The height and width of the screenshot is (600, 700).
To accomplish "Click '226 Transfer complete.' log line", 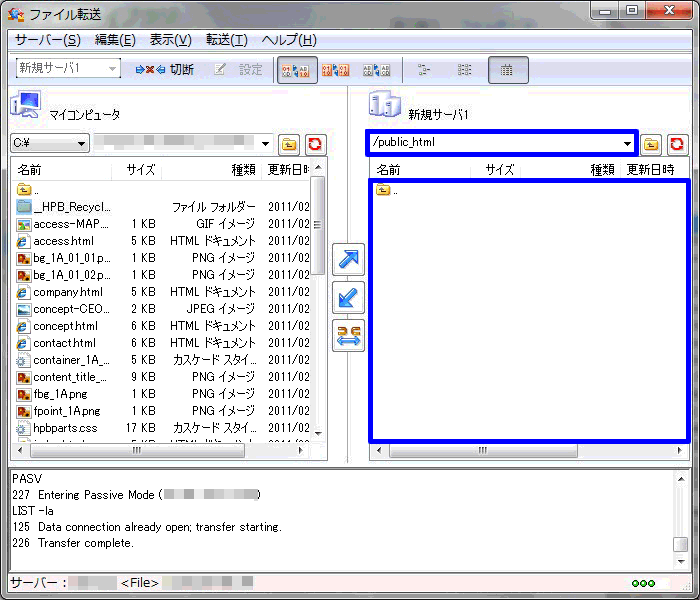I will 73,543.
